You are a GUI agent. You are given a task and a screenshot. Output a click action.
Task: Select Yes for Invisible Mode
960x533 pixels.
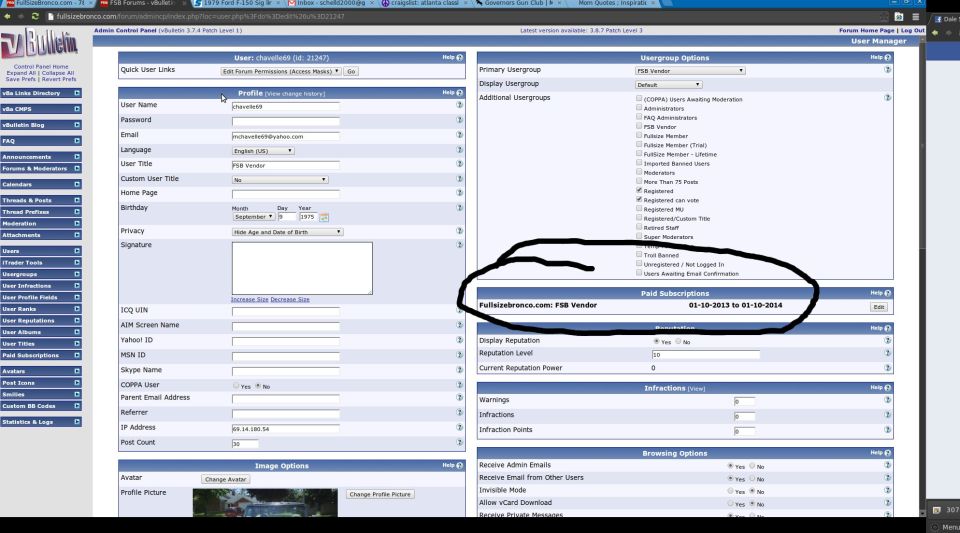(x=730, y=491)
